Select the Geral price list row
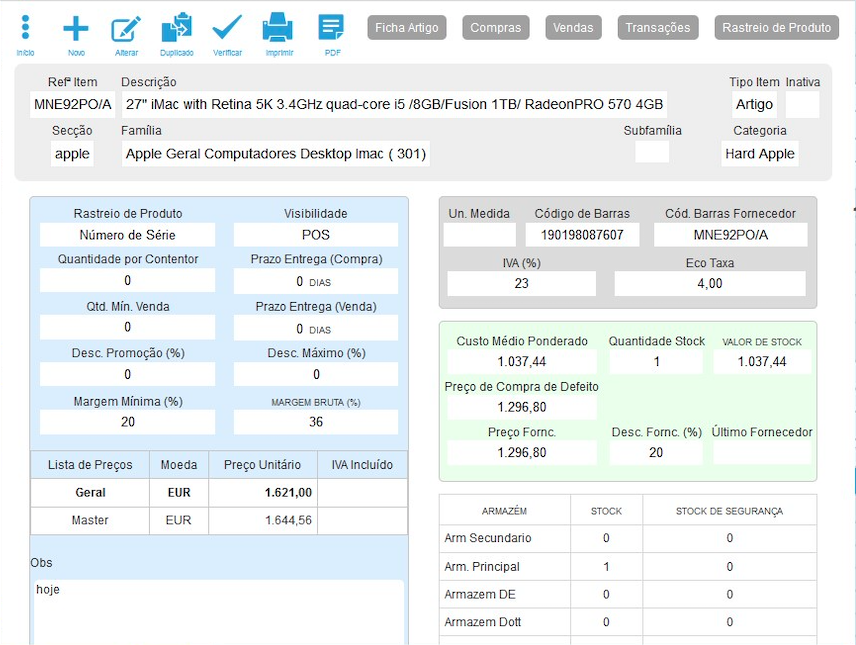 click(219, 493)
